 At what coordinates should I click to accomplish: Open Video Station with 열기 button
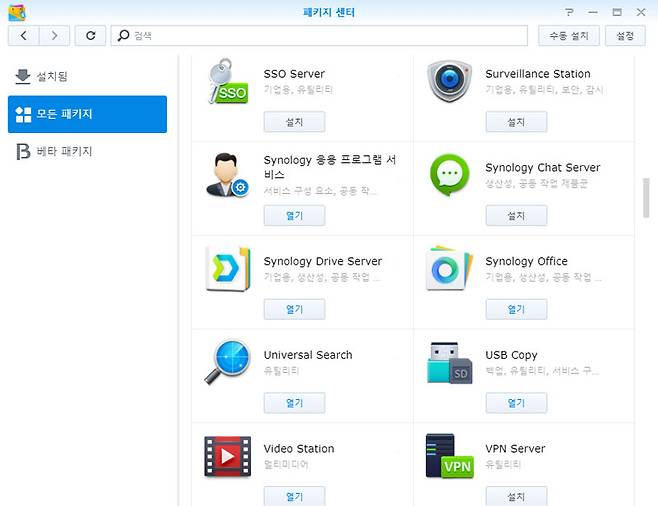(294, 496)
